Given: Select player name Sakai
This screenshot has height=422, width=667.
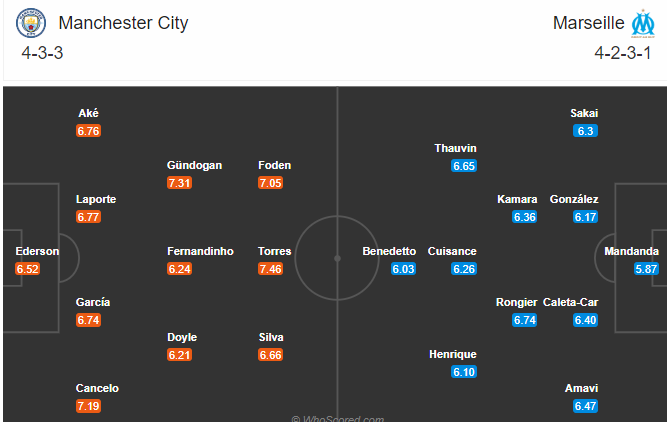Looking at the screenshot, I should click(584, 113).
